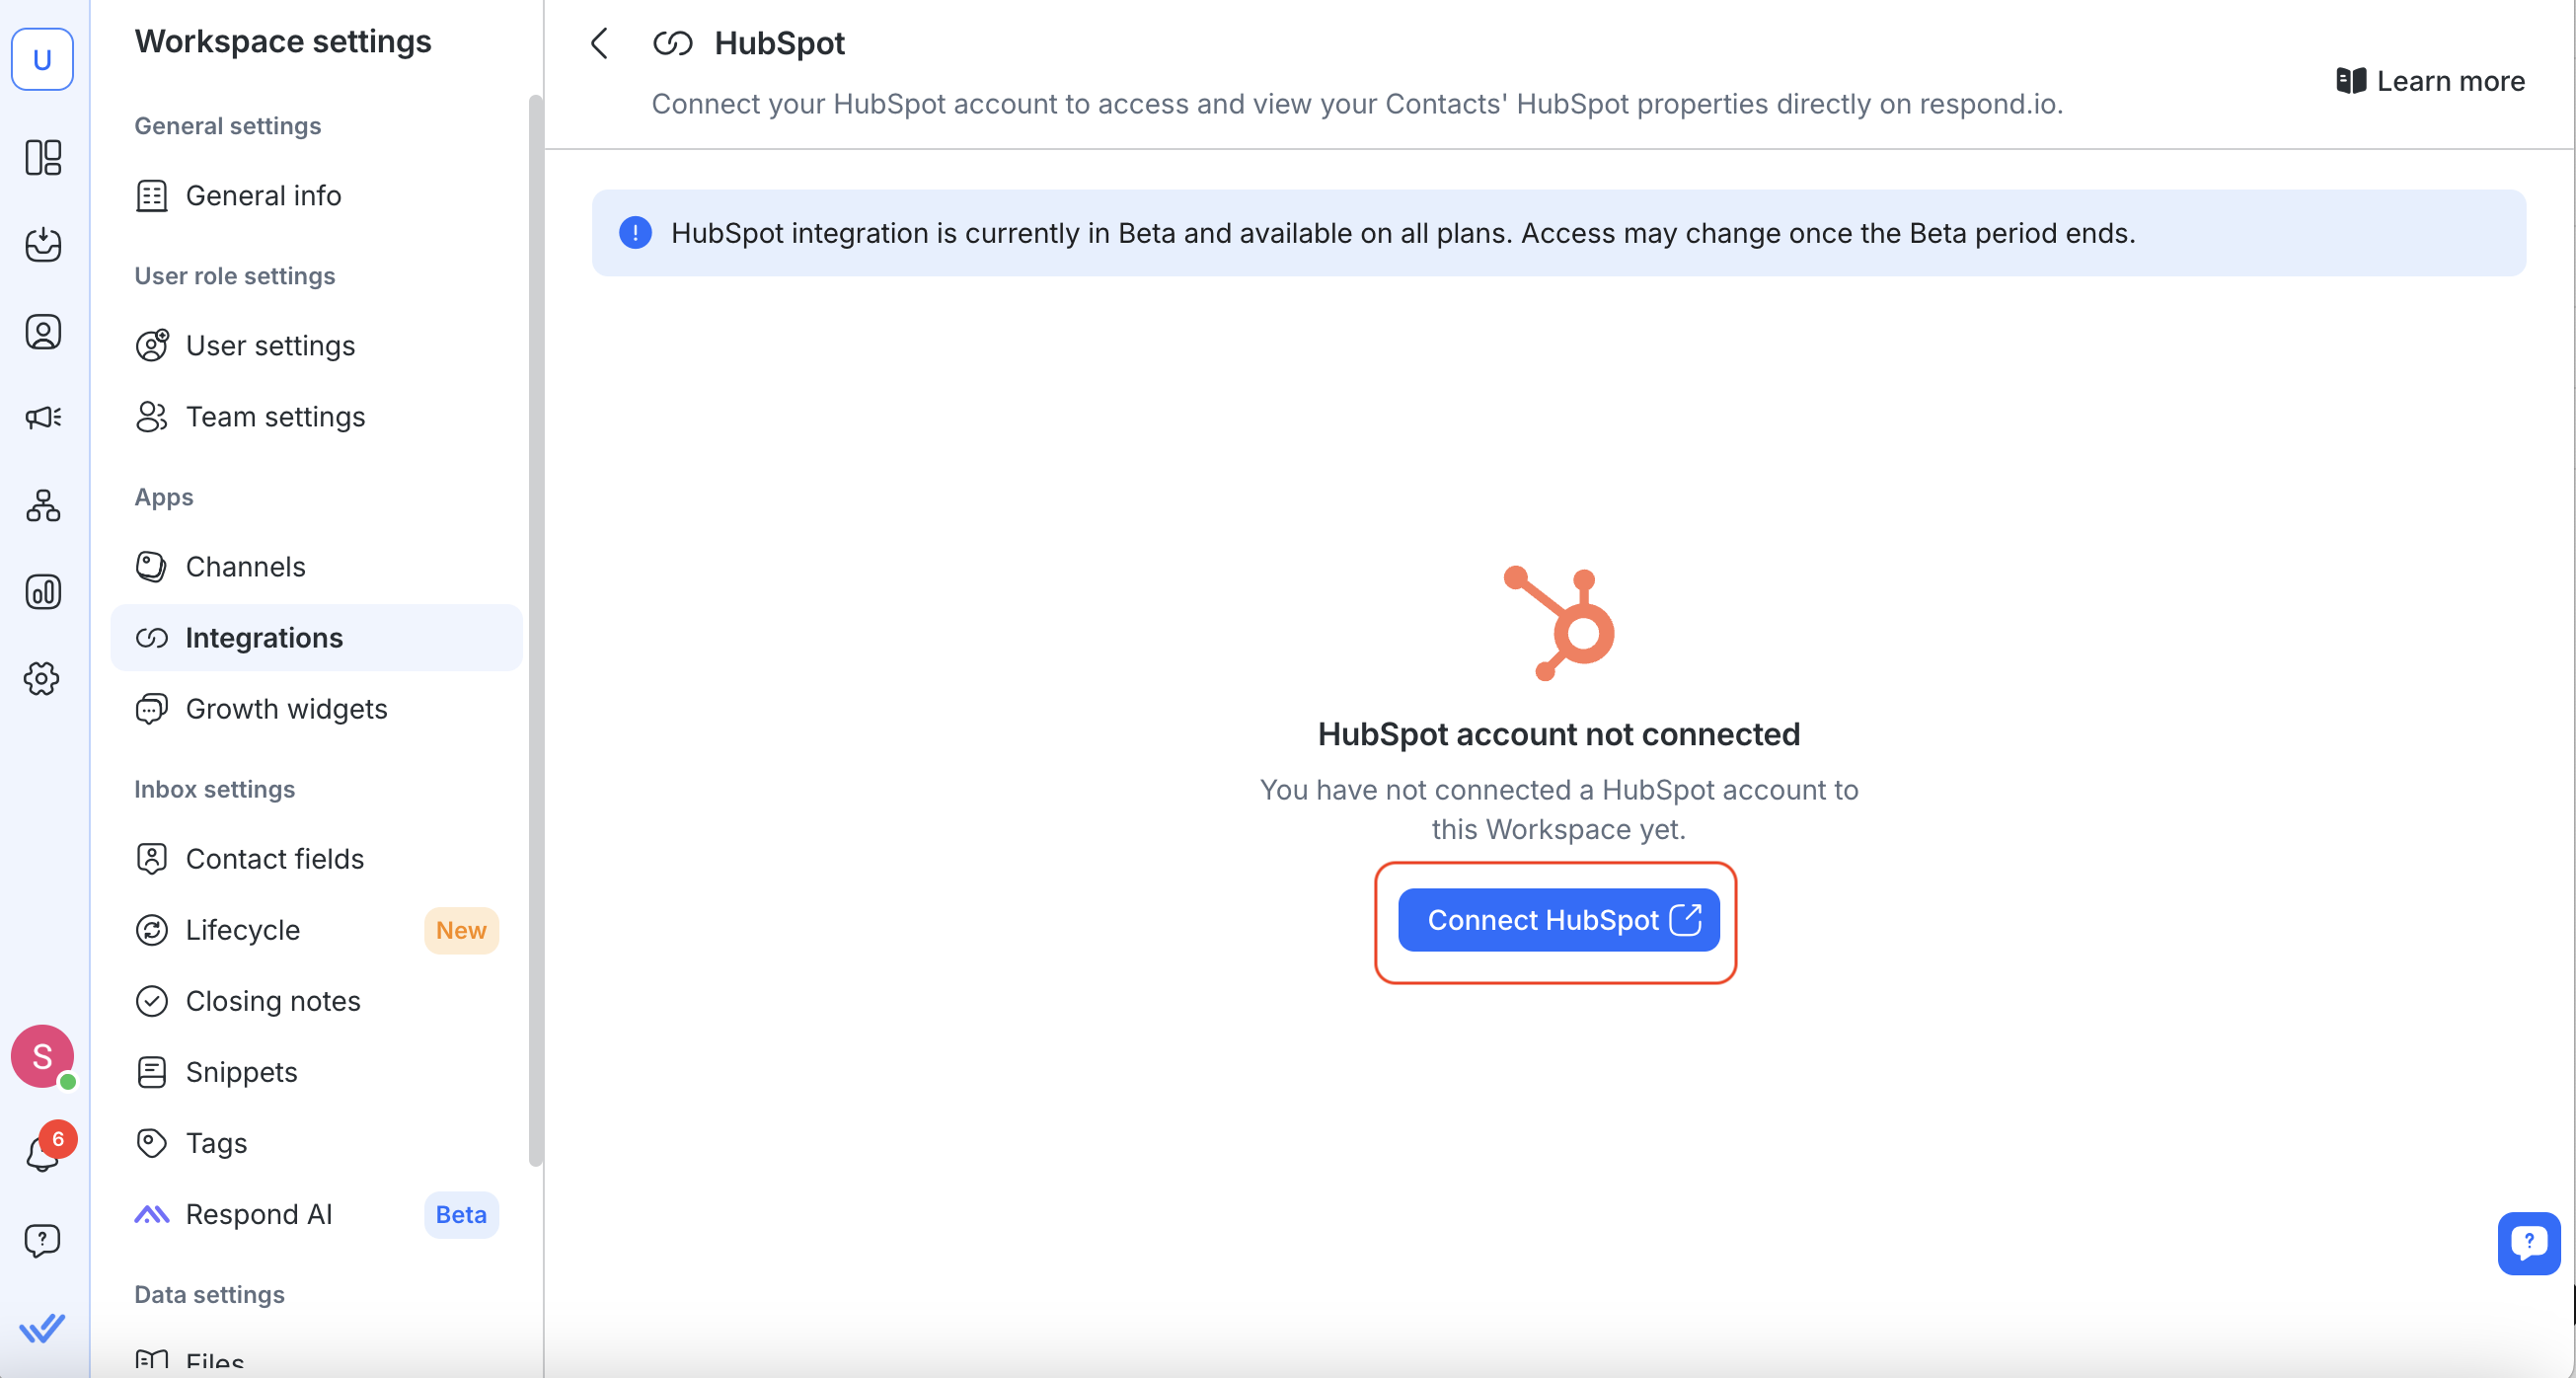This screenshot has width=2576, height=1378.
Task: Click your avatar with online status dot
Action: [43, 1055]
